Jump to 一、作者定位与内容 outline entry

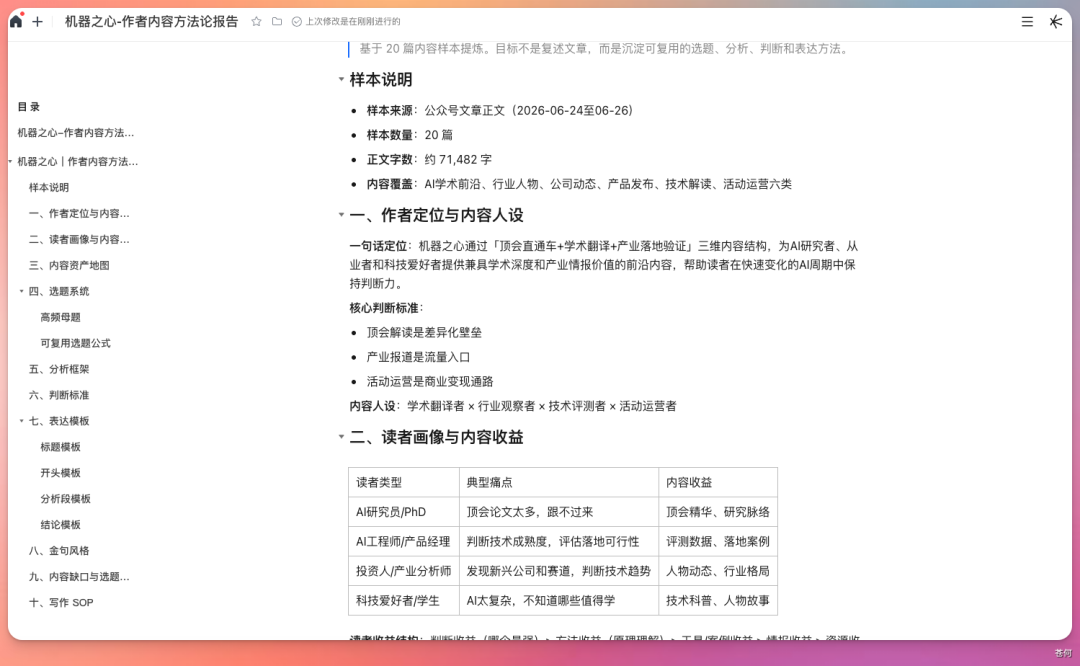[79, 214]
